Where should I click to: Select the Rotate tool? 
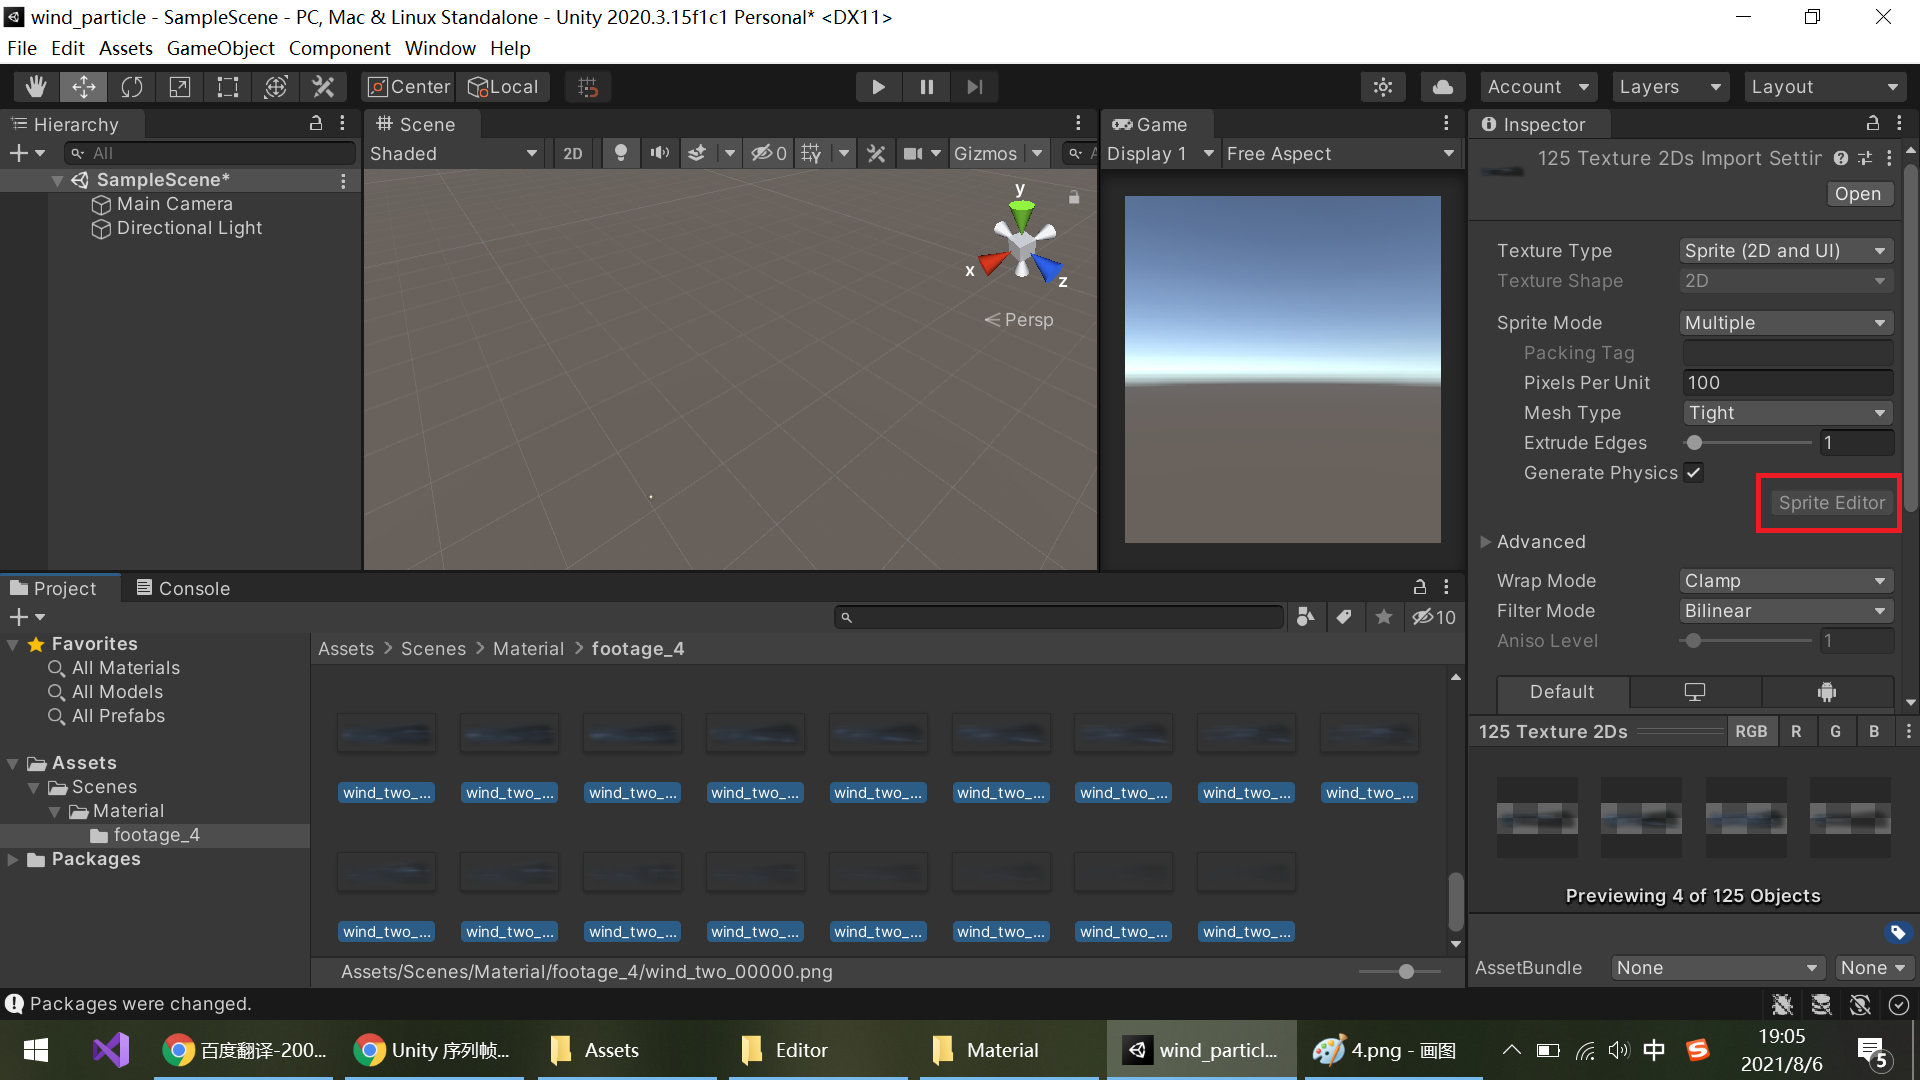(x=132, y=87)
